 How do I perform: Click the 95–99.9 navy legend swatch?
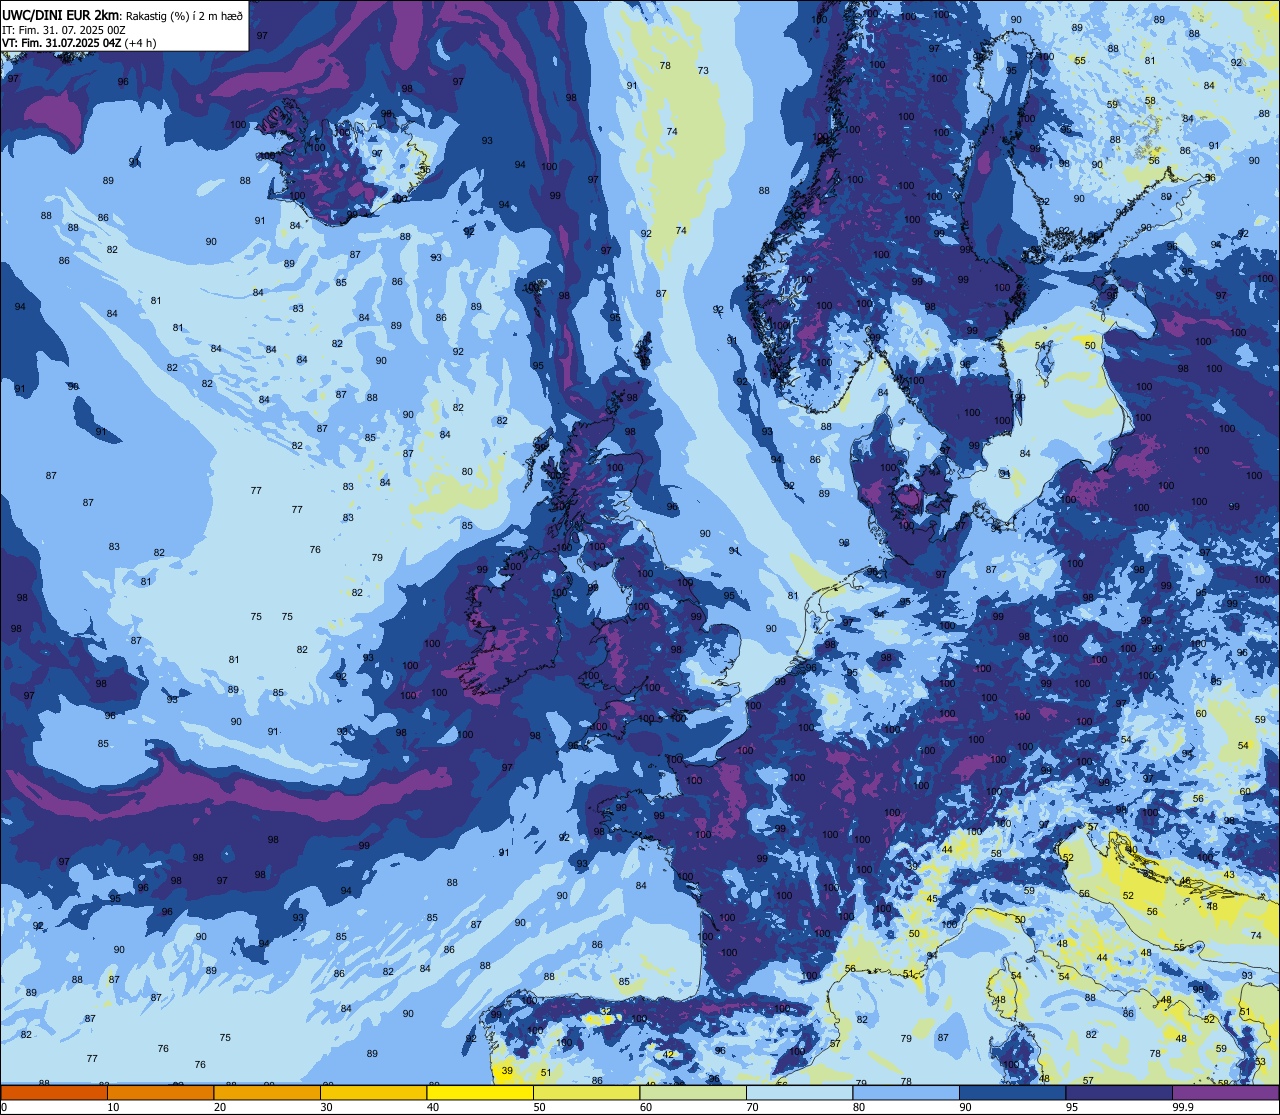click(x=1119, y=1092)
